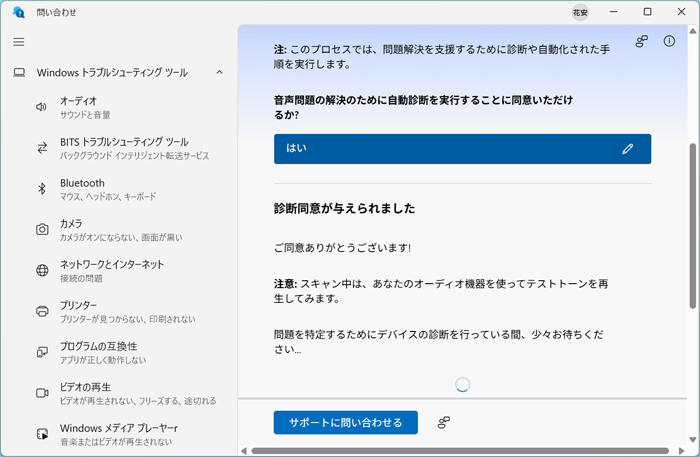Click the 花安 account avatar
The image size is (700, 457).
[x=580, y=12]
